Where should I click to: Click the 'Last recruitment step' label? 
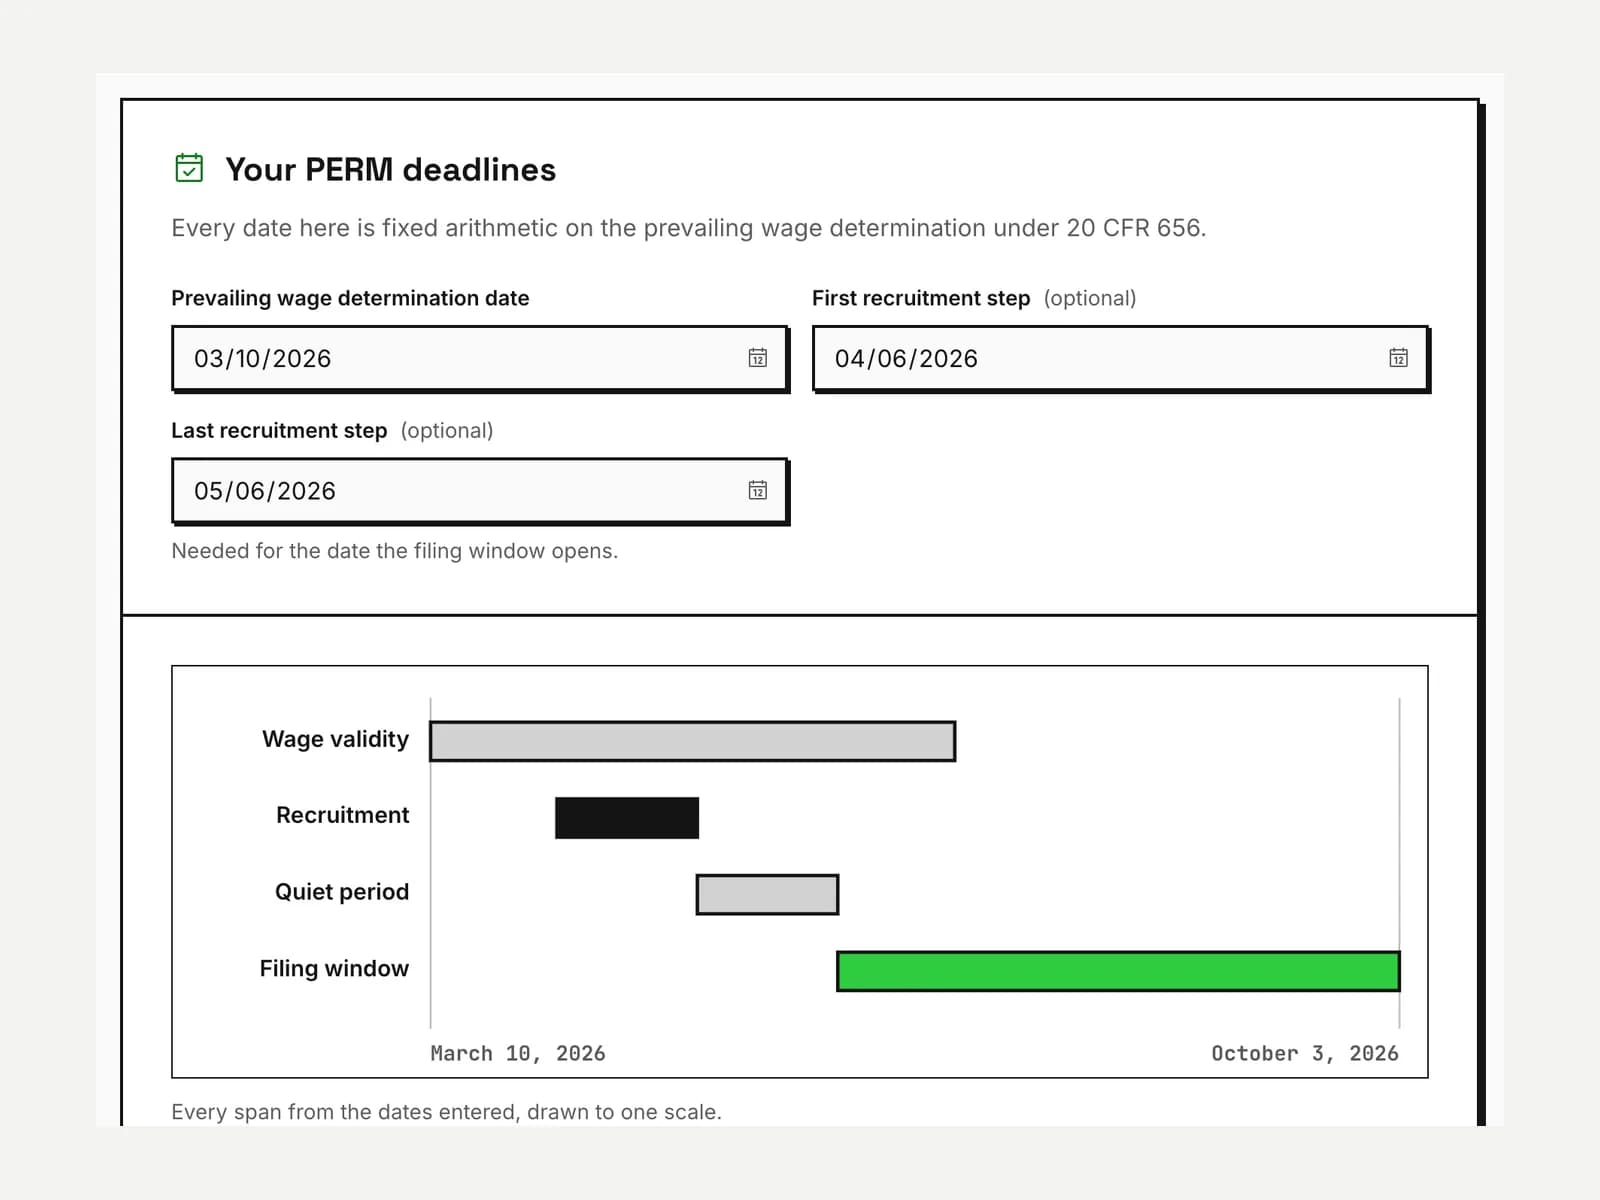[279, 430]
